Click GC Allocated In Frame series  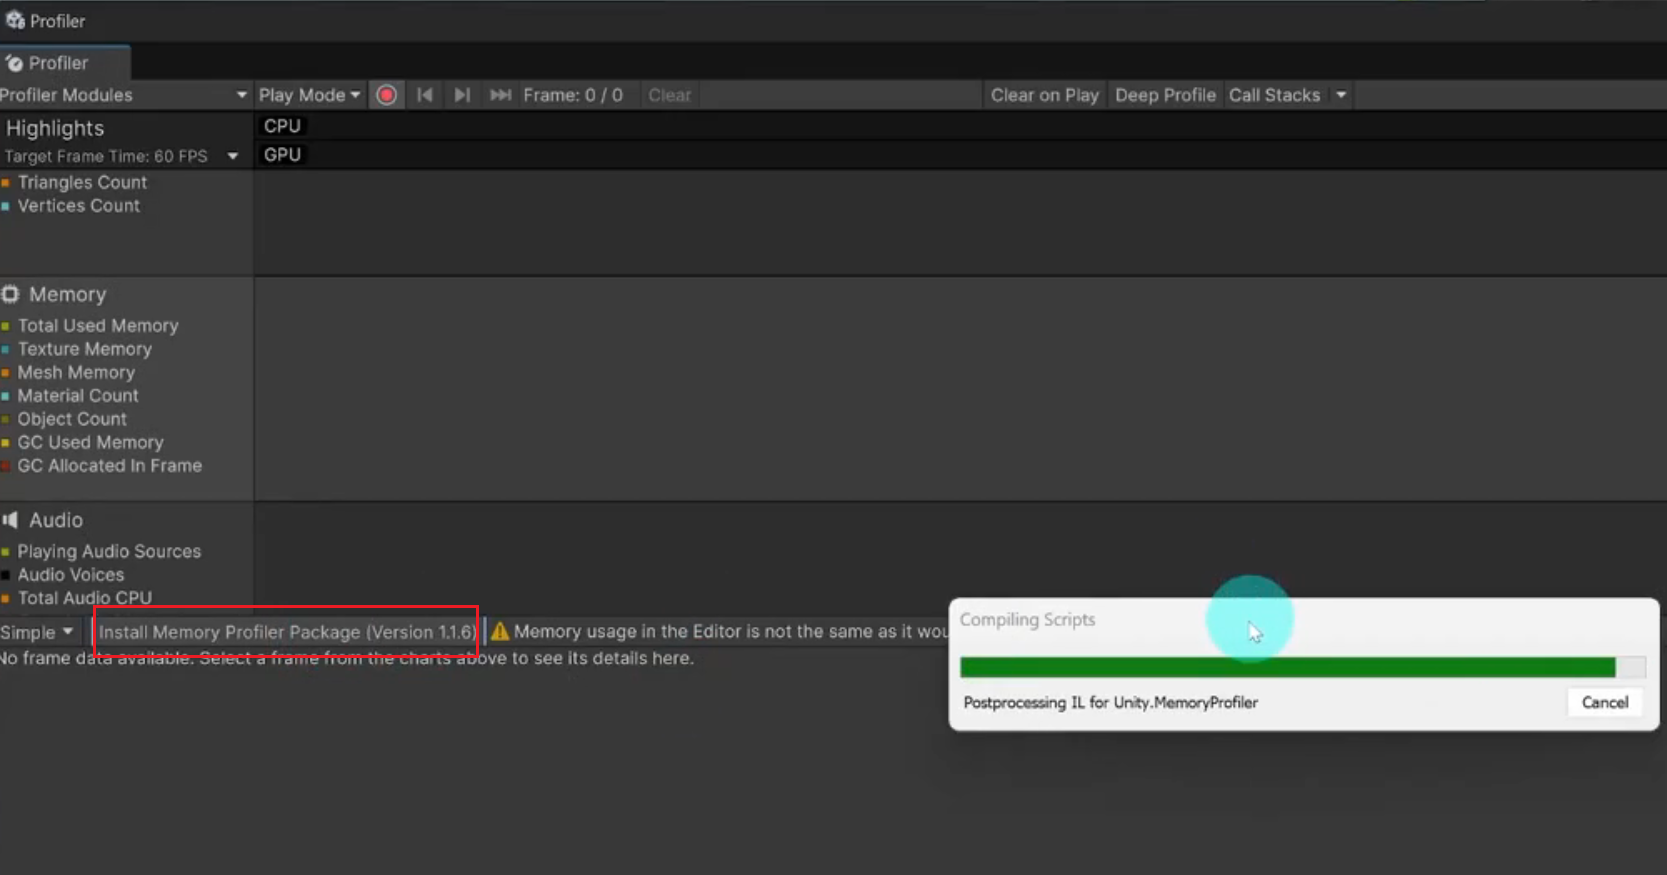pos(109,466)
